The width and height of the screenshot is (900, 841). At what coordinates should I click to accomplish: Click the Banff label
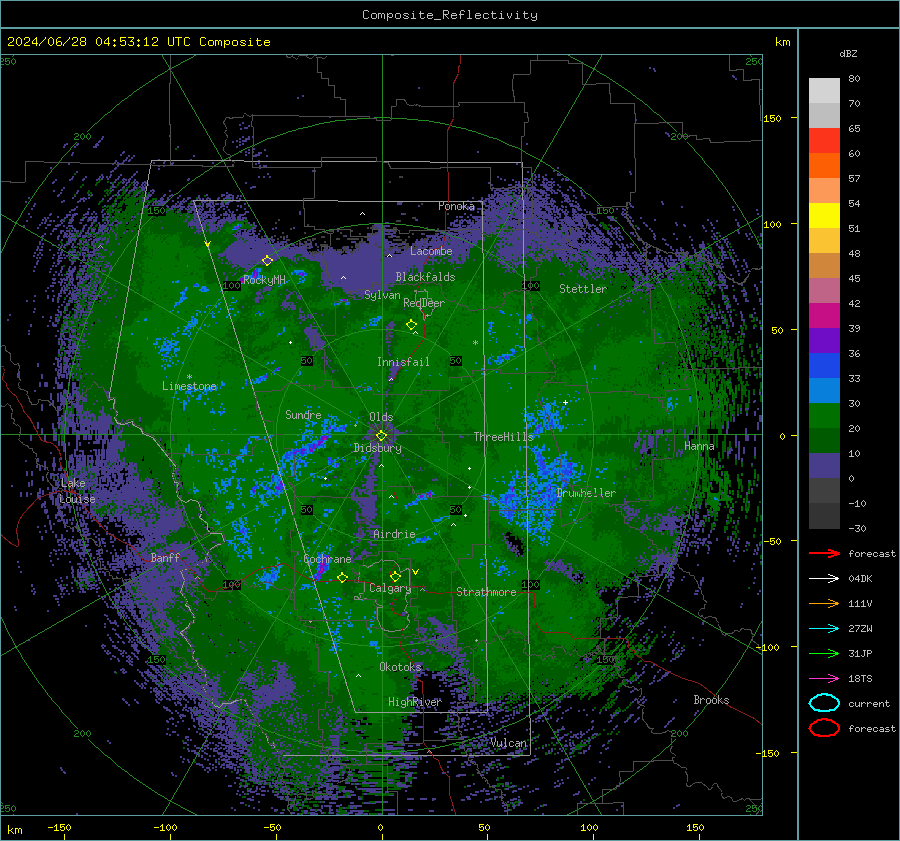click(x=165, y=557)
